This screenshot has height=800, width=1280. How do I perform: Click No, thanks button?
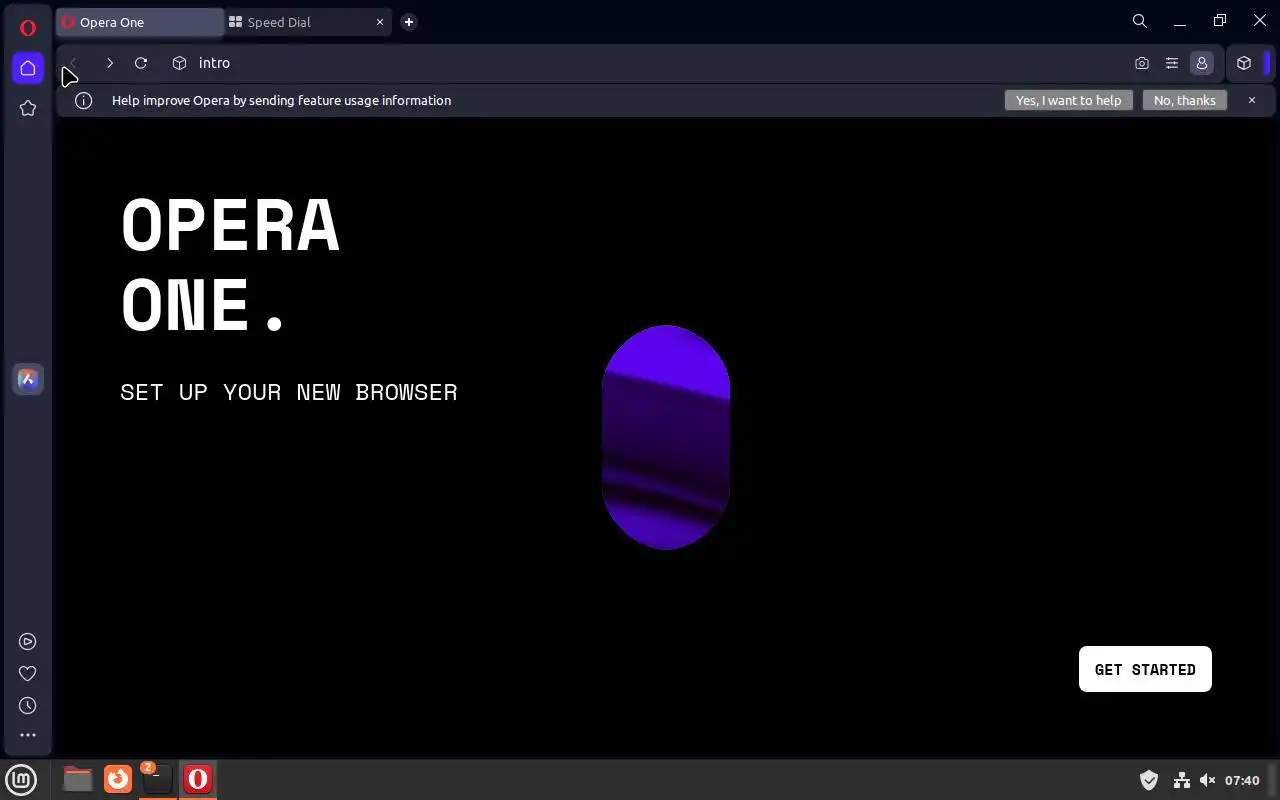tap(1185, 100)
